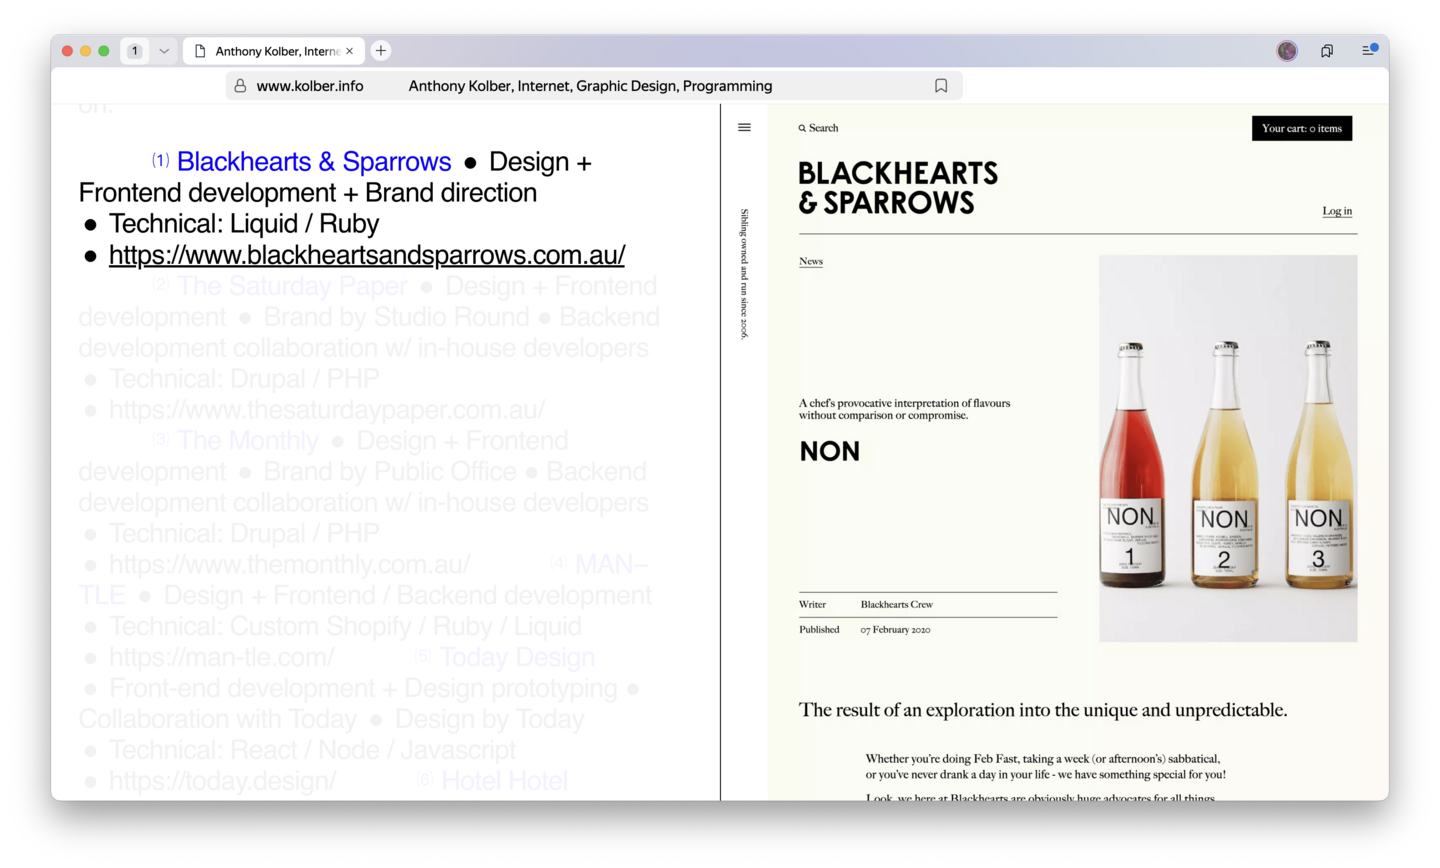Viewport: 1440px width, 868px height.
Task: Open the Hotel Hotel project link
Action: click(x=504, y=781)
